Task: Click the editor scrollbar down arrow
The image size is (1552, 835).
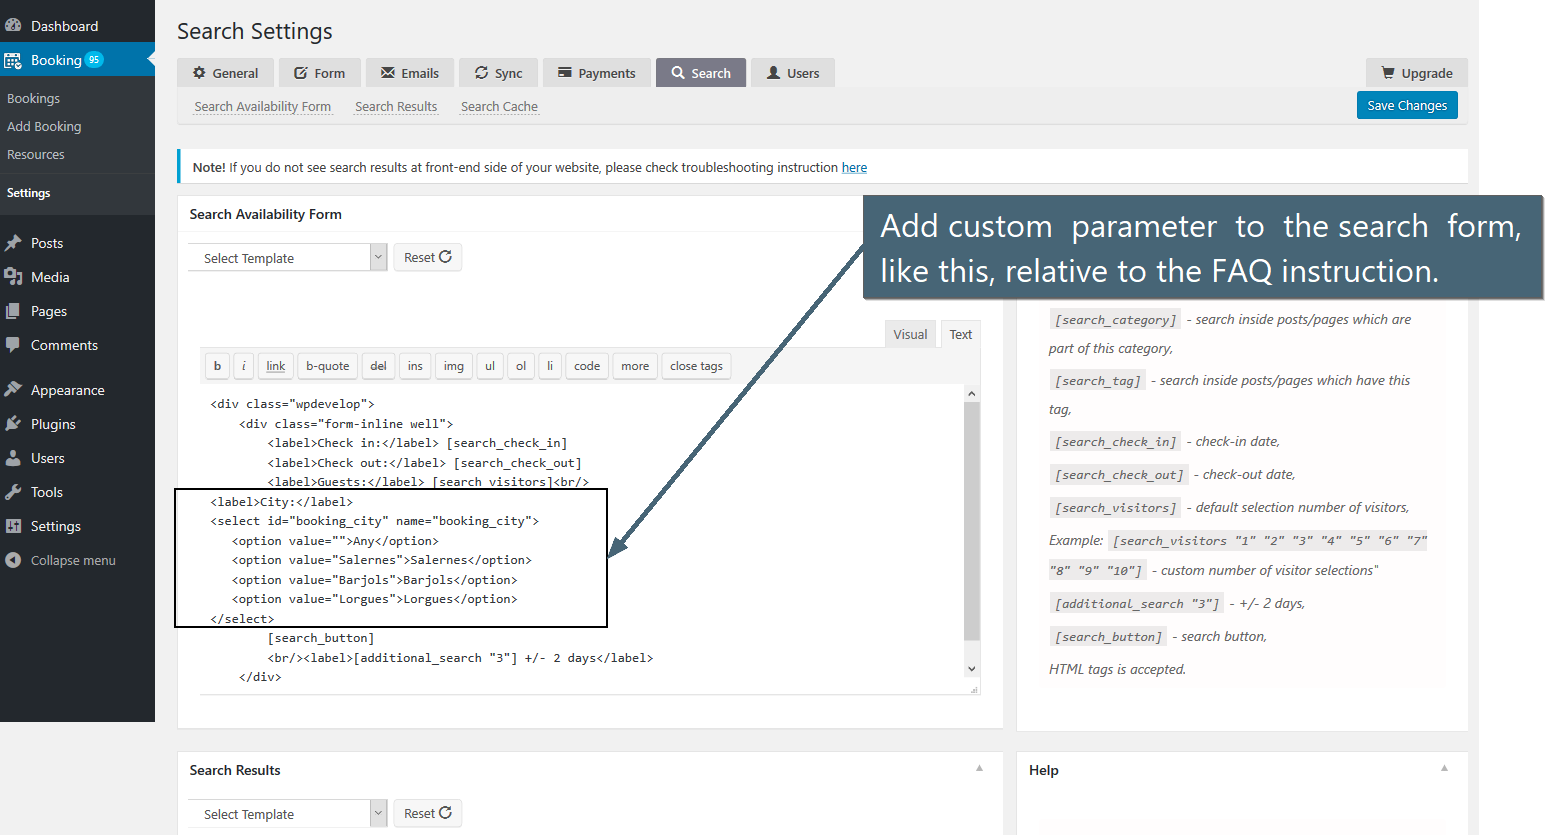Action: (x=971, y=668)
